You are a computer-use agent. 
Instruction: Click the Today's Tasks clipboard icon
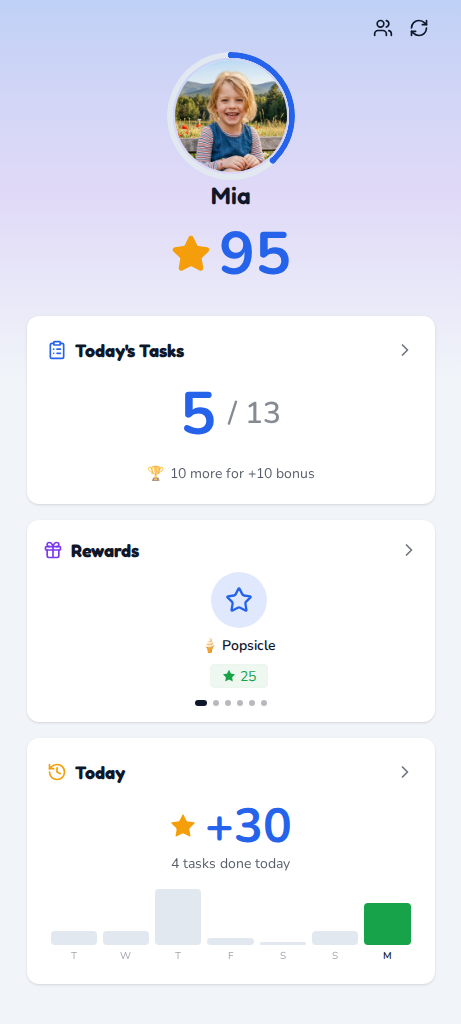coord(57,351)
